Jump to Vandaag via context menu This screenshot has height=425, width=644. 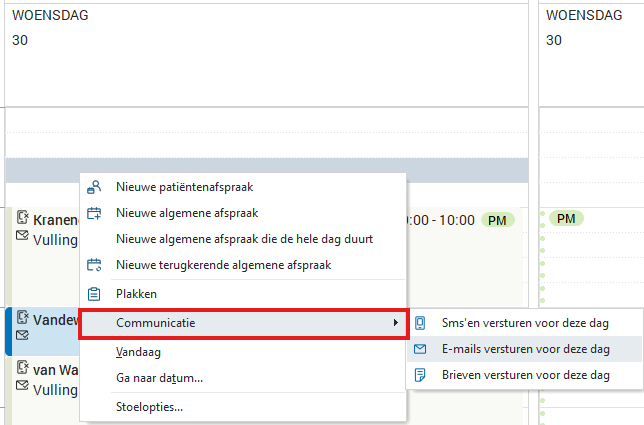(138, 352)
